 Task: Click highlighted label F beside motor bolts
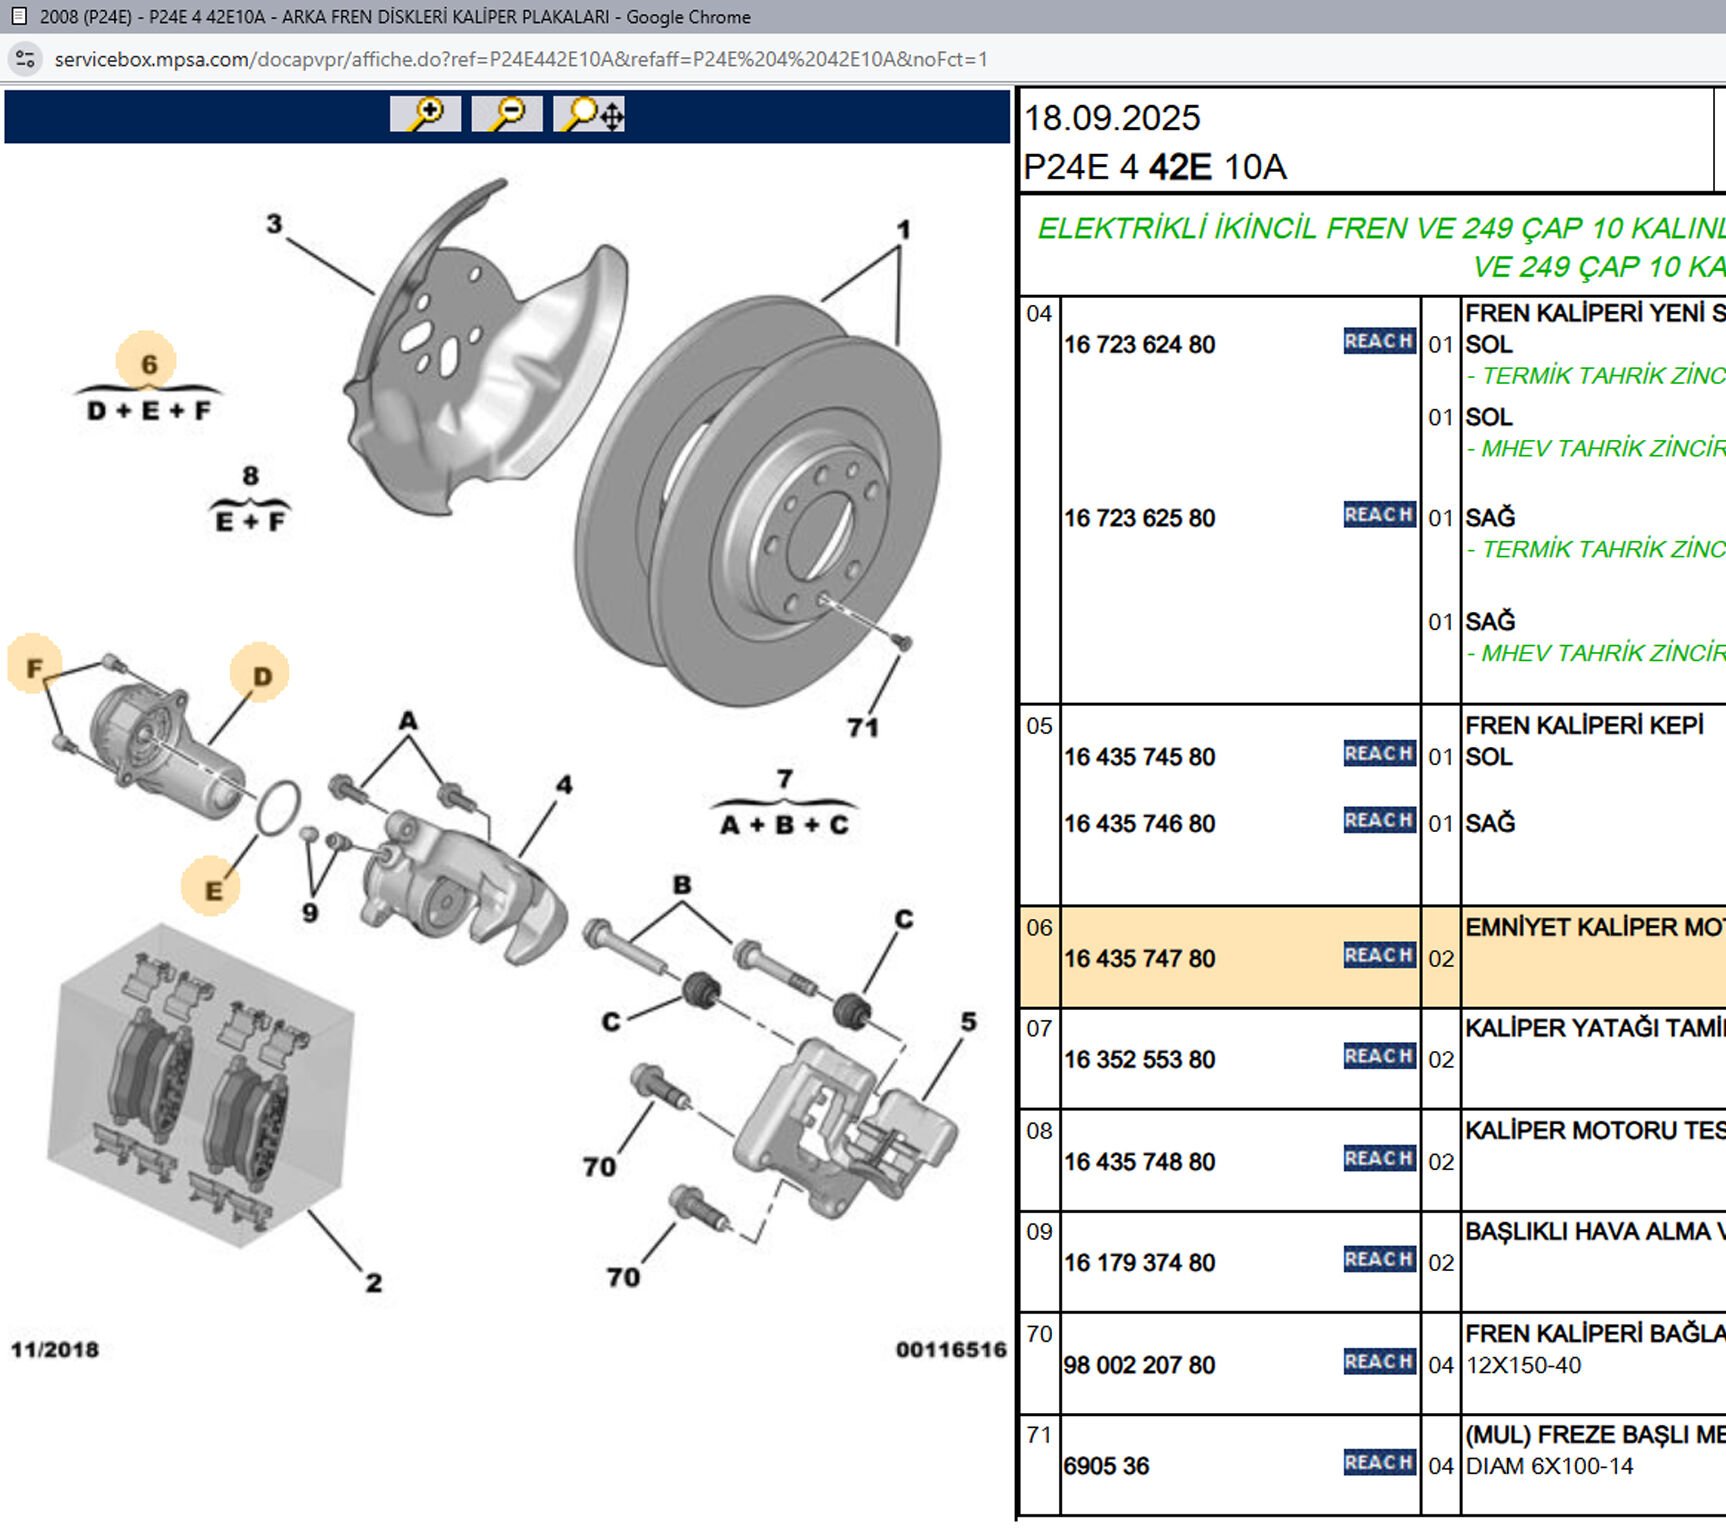[x=34, y=665]
